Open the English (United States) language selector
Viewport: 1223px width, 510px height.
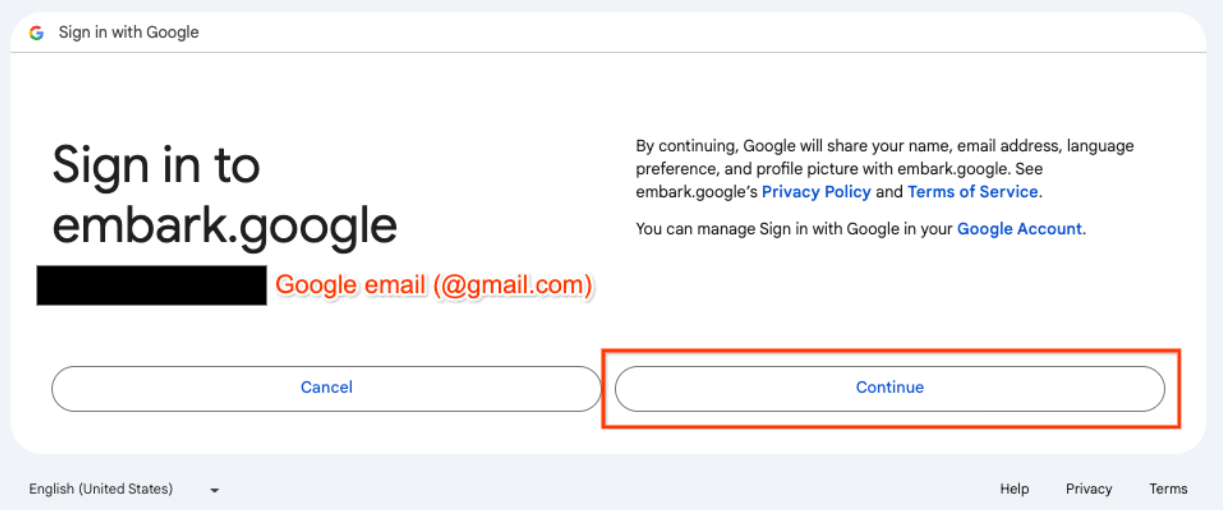124,489
